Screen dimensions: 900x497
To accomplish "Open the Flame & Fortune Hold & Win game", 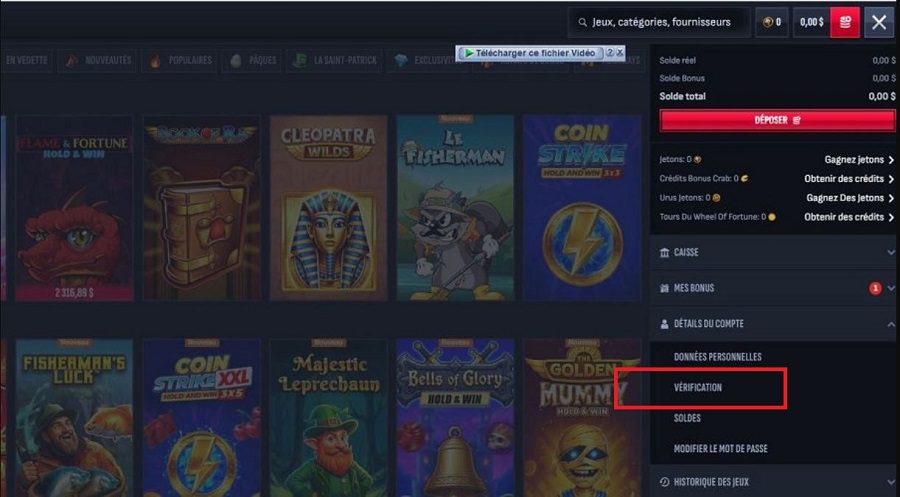I will pos(74,208).
